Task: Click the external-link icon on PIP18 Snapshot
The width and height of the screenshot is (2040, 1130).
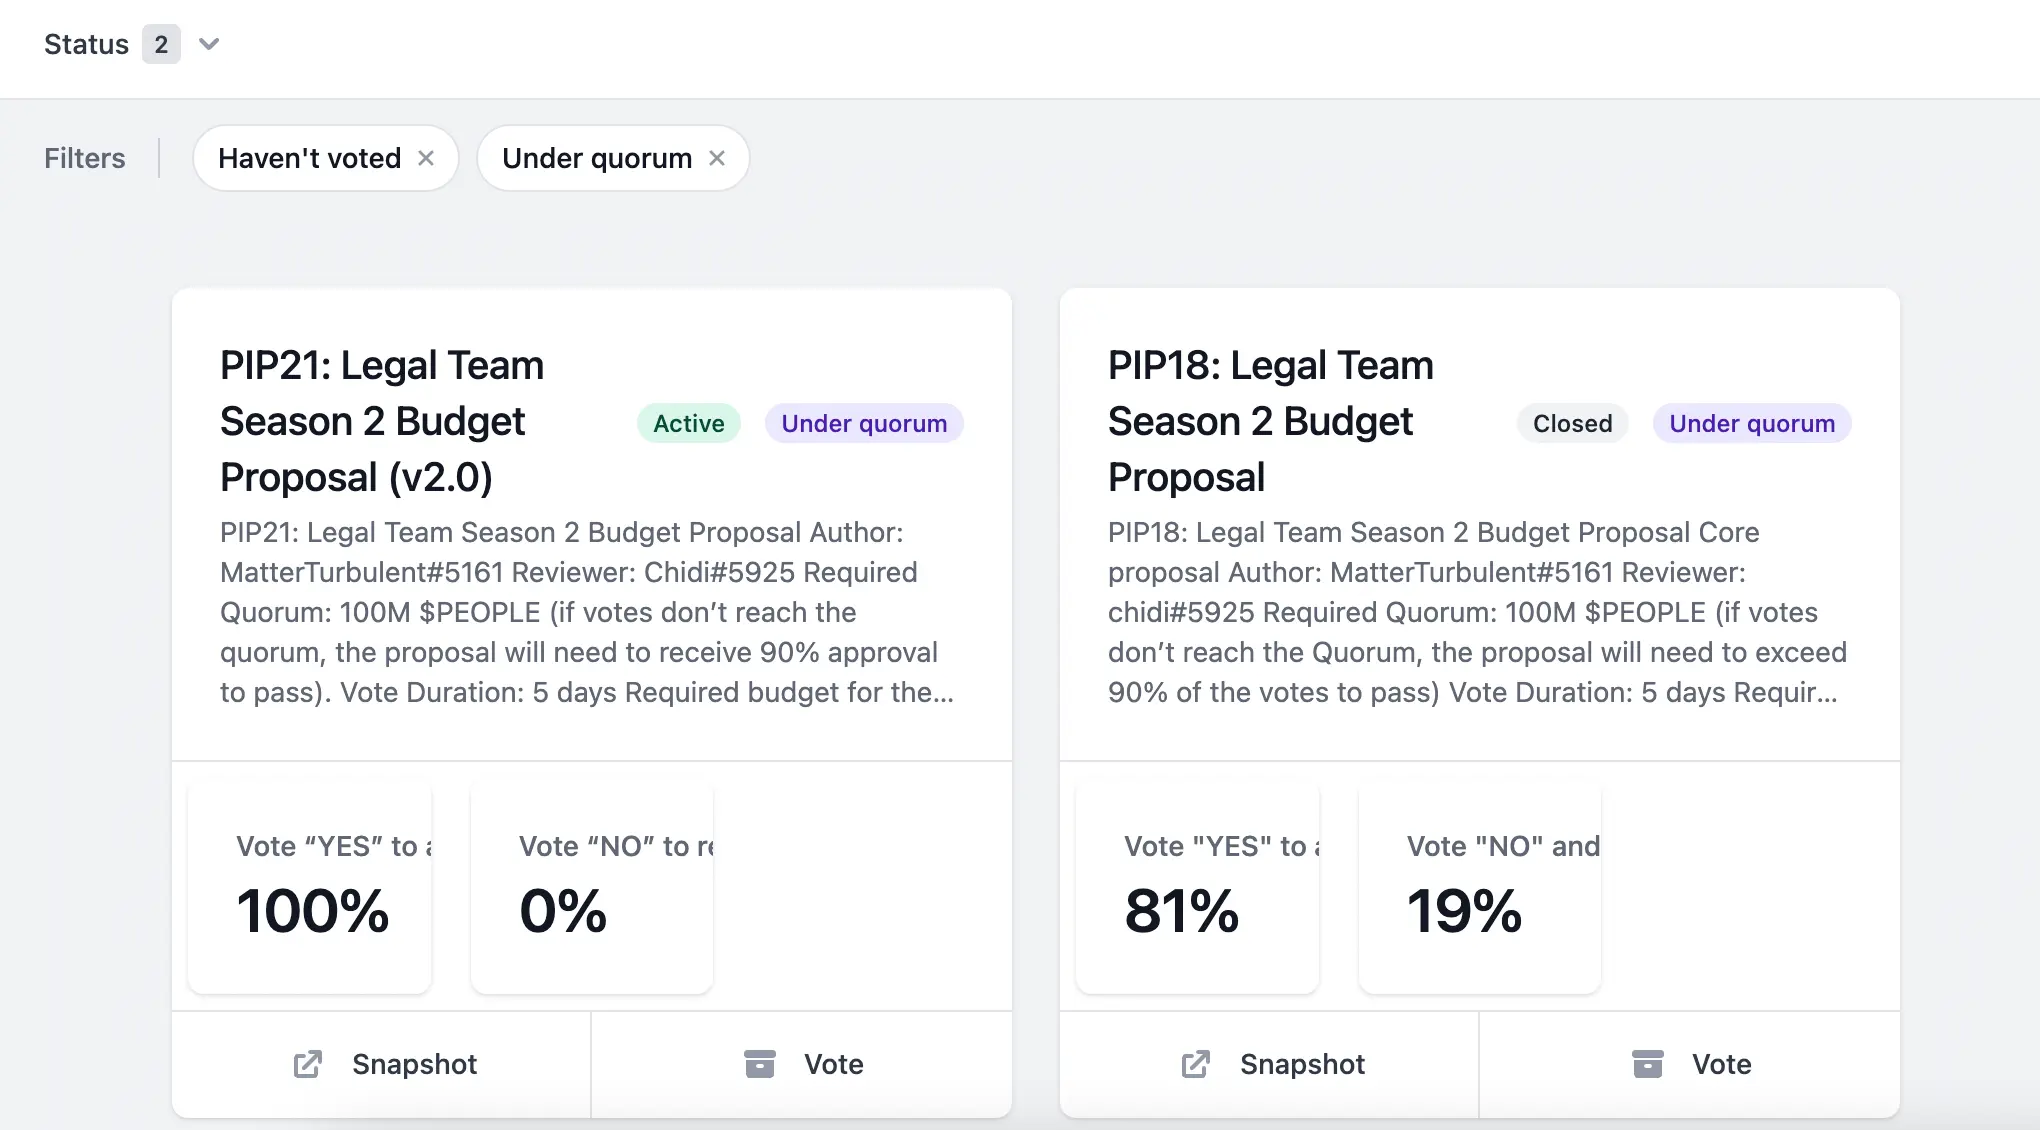Action: coord(1196,1064)
